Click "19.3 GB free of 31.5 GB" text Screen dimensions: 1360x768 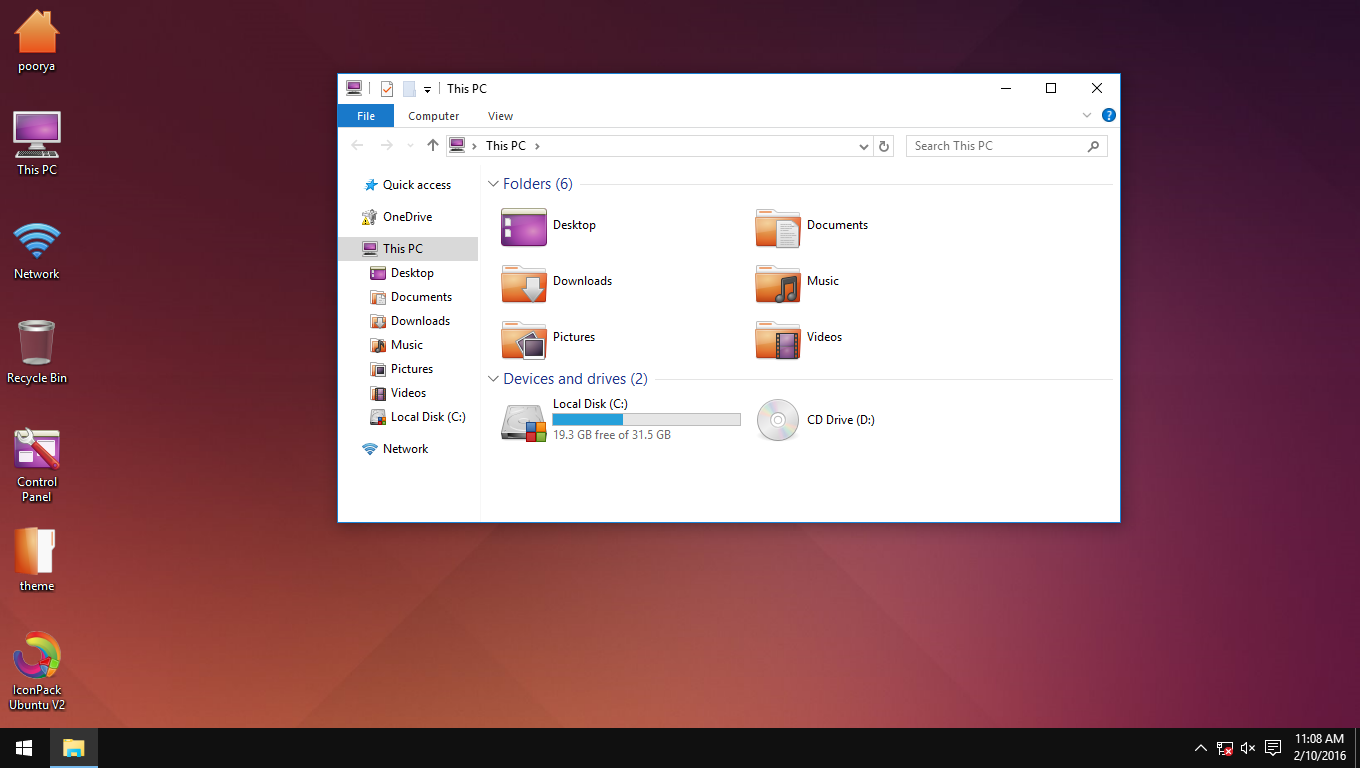coord(612,435)
